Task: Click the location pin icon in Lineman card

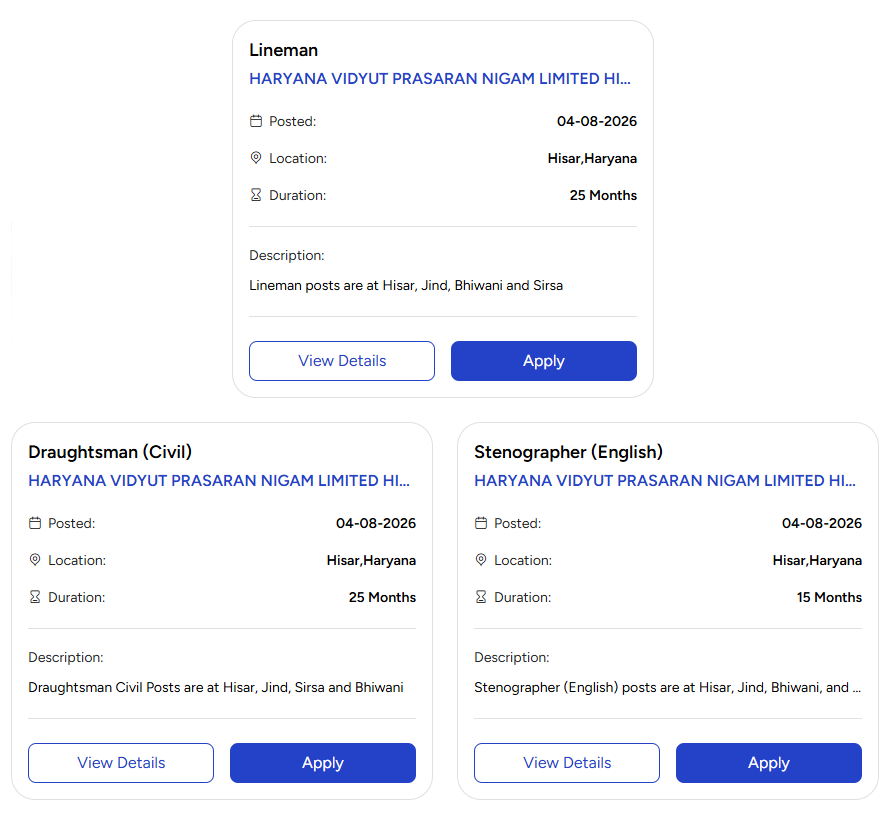Action: 256,158
